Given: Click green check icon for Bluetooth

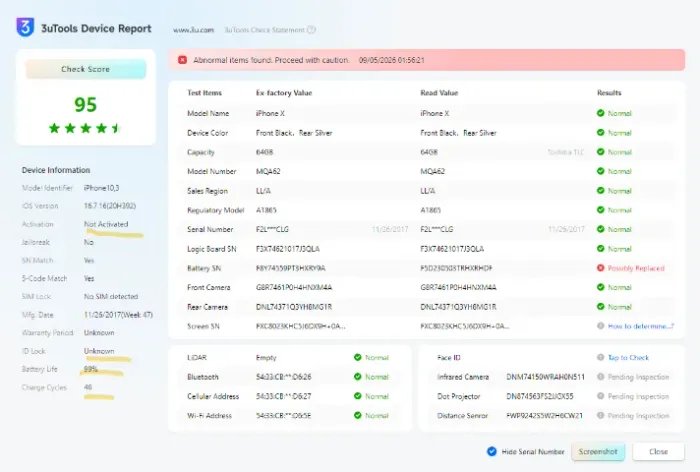Looking at the screenshot, I should (x=358, y=377).
